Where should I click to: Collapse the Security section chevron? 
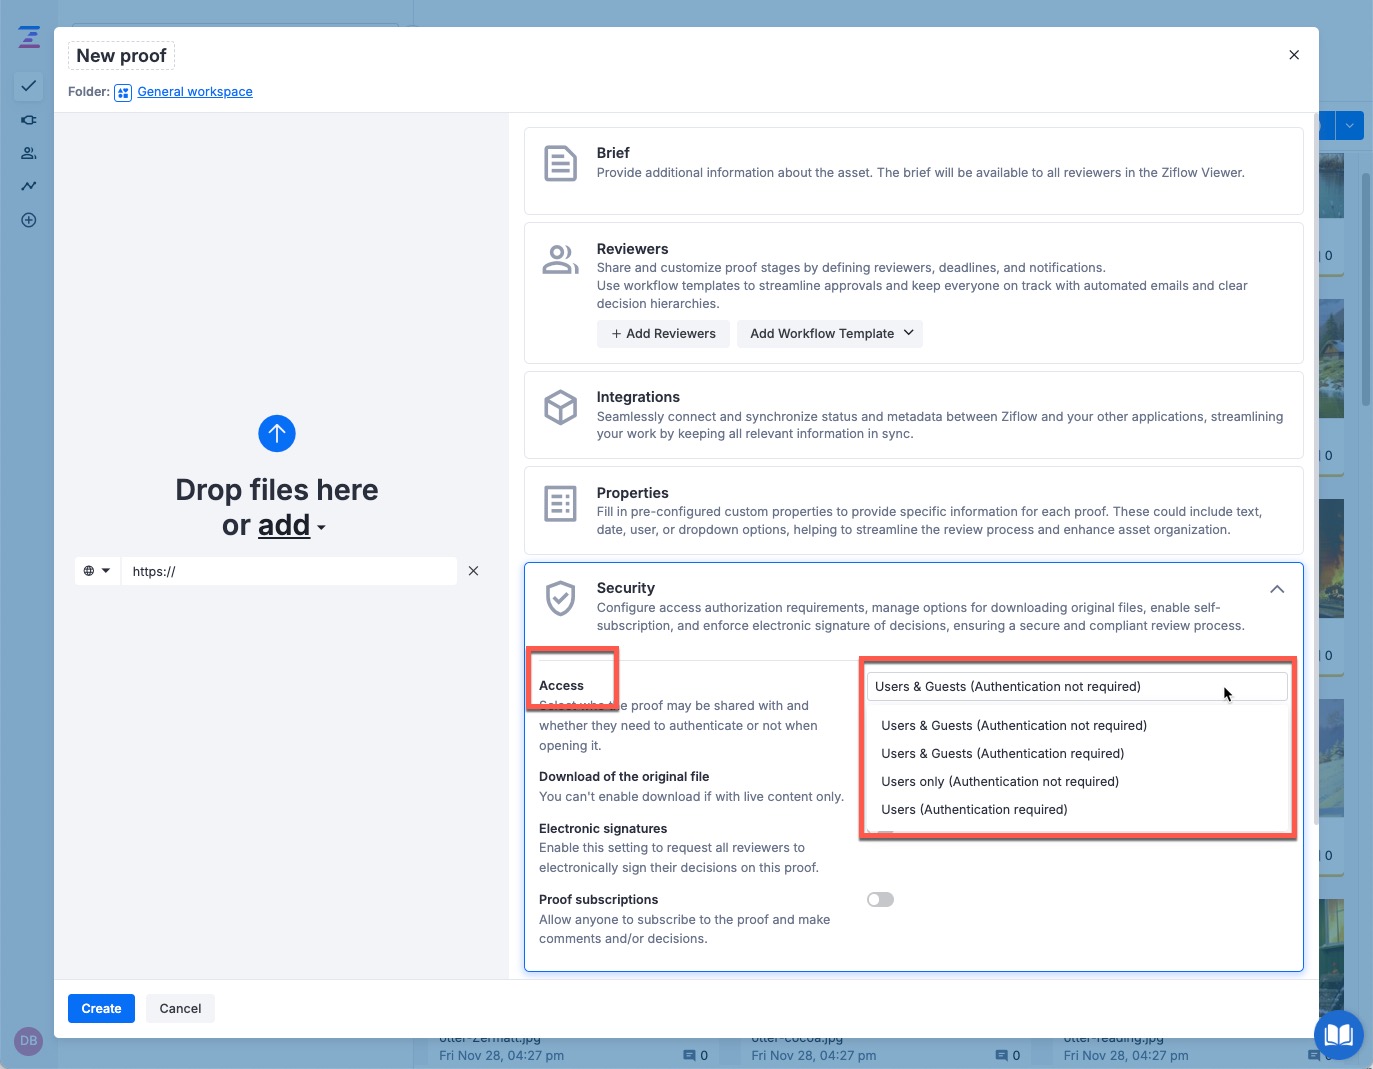point(1277,589)
